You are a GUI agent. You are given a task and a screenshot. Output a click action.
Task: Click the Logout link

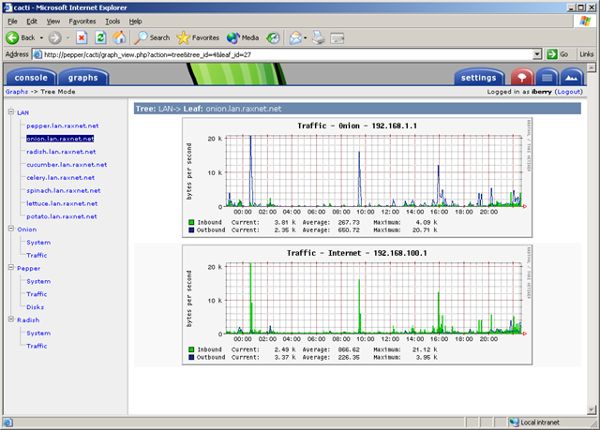(569, 92)
